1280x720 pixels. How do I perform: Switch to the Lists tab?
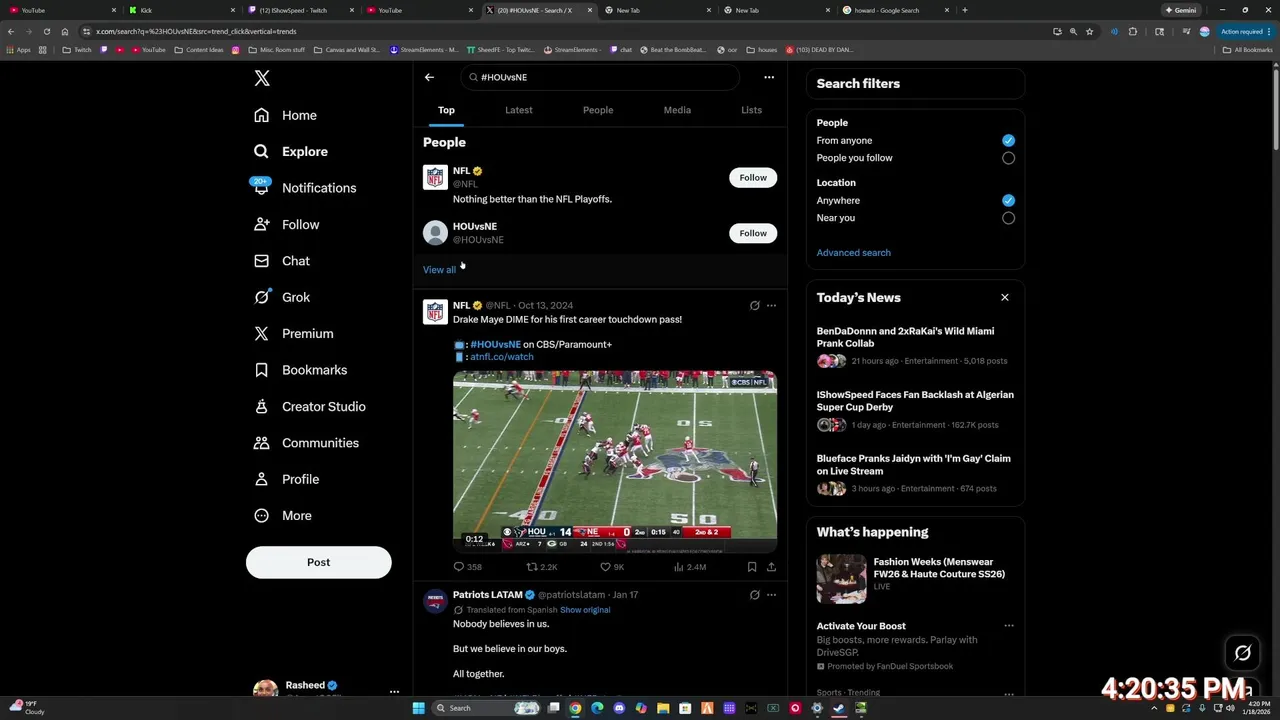pos(751,110)
